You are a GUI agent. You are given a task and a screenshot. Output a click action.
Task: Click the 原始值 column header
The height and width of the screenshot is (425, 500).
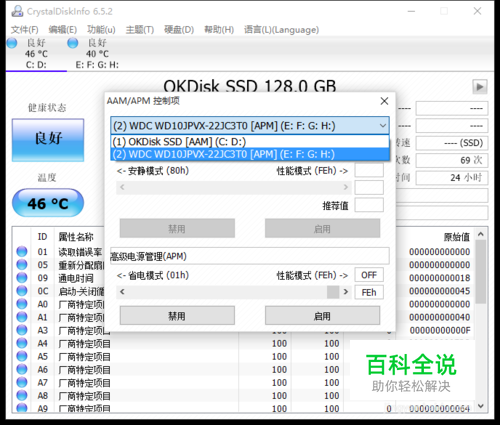(x=457, y=237)
